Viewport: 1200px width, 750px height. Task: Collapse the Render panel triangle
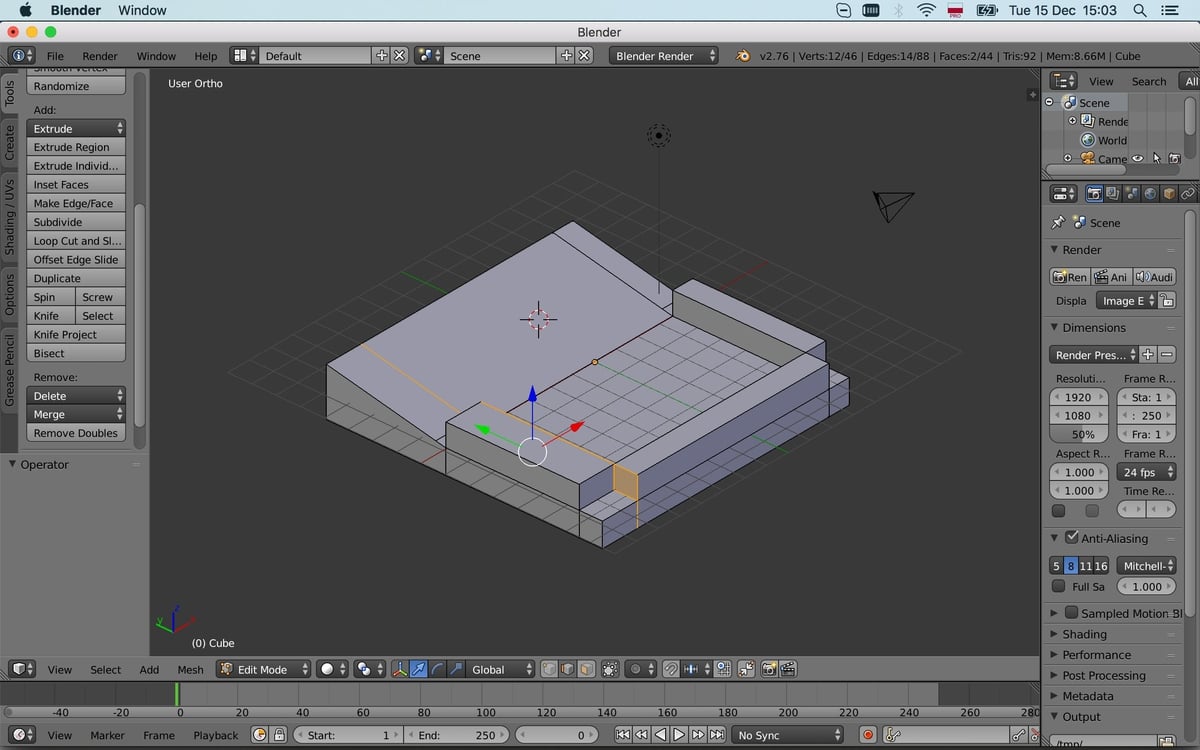tap(1054, 250)
